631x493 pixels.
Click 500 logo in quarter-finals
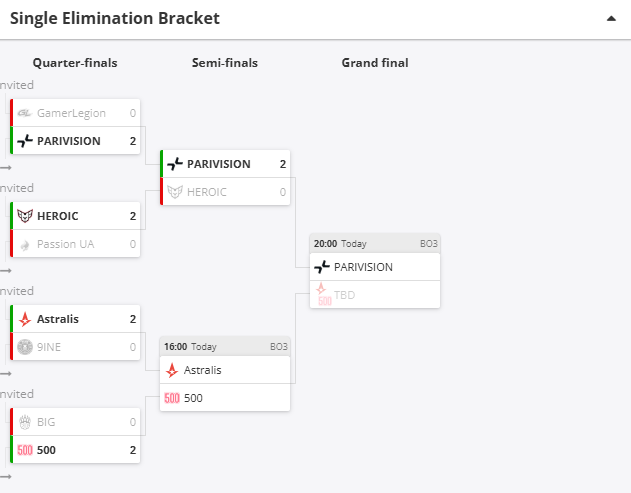(x=25, y=450)
